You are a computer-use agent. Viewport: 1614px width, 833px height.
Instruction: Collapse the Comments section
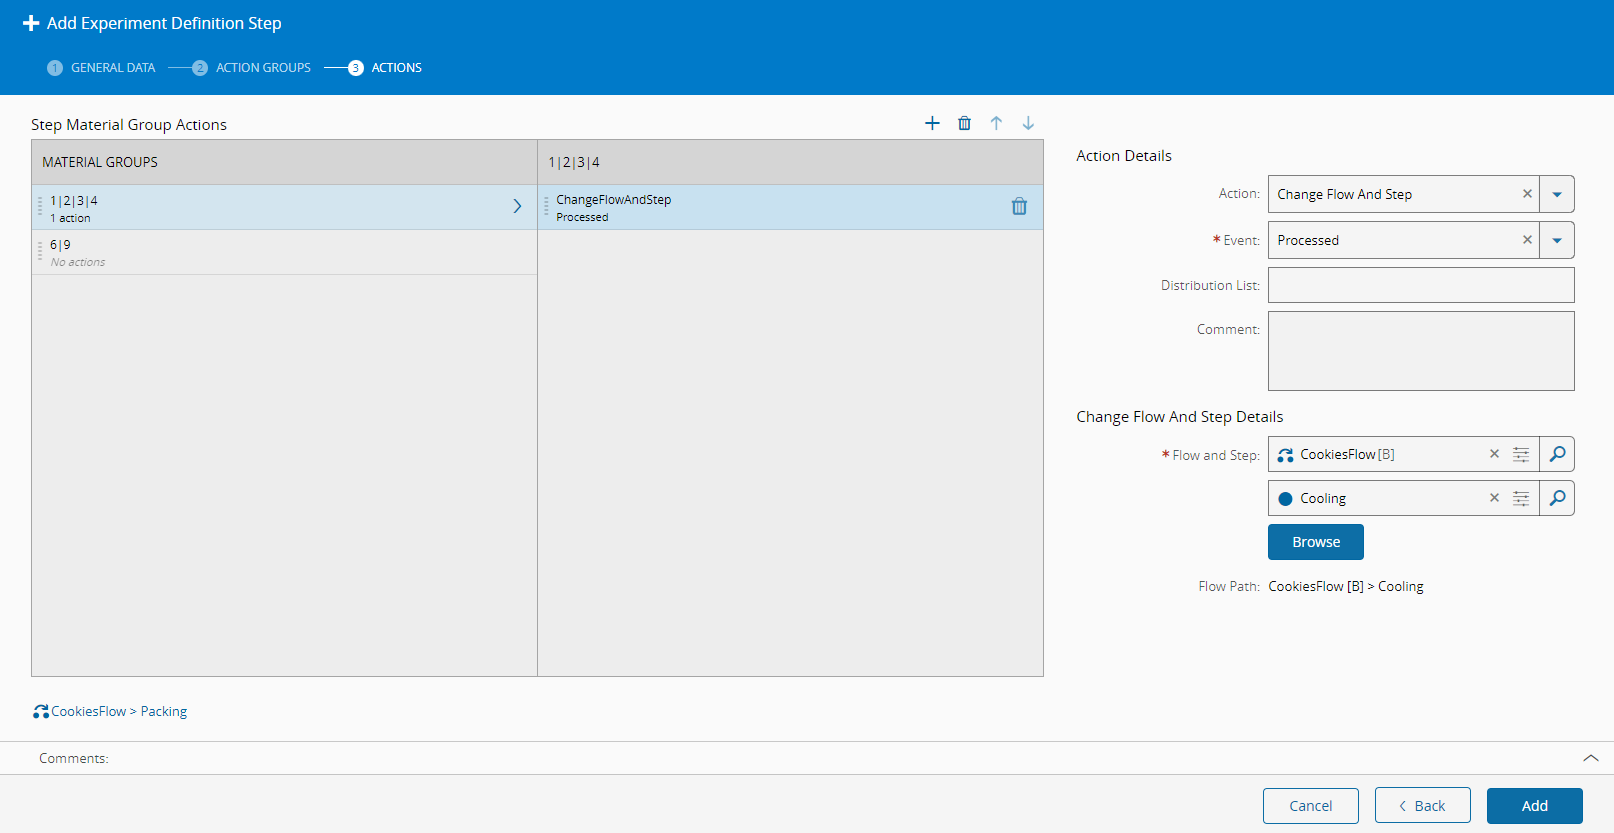pos(1590,758)
